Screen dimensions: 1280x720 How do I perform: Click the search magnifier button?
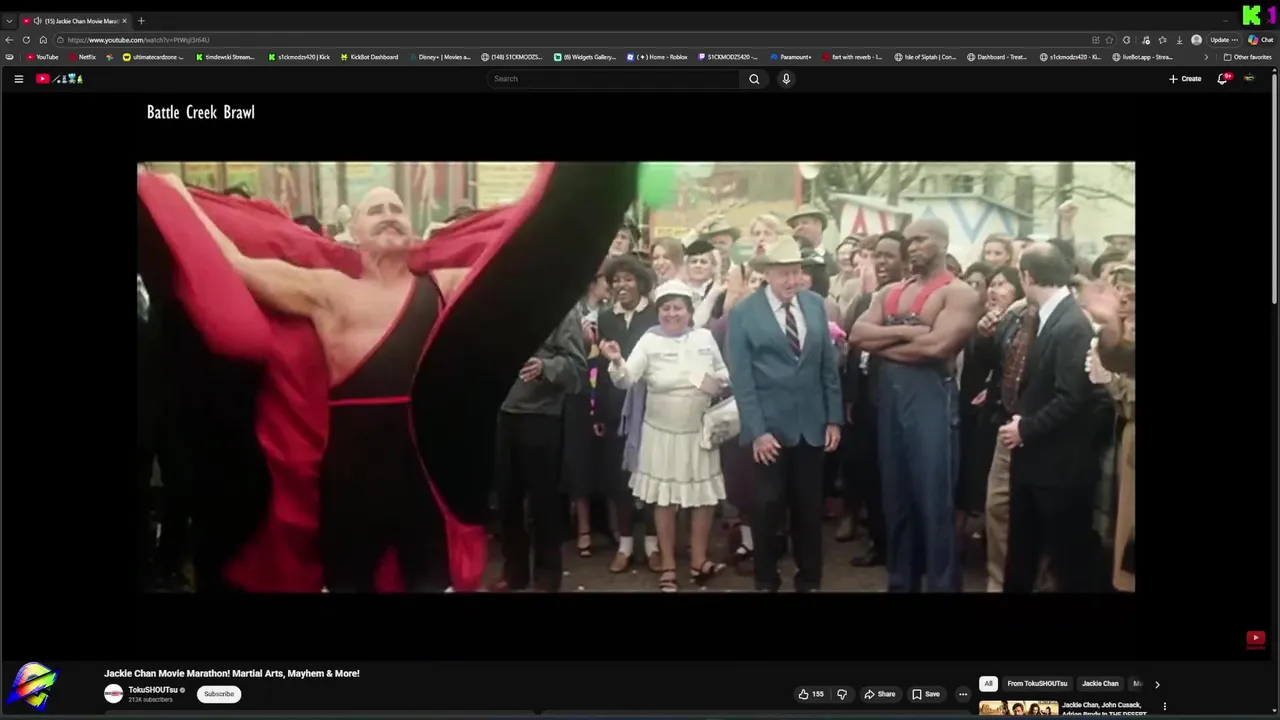tap(754, 79)
